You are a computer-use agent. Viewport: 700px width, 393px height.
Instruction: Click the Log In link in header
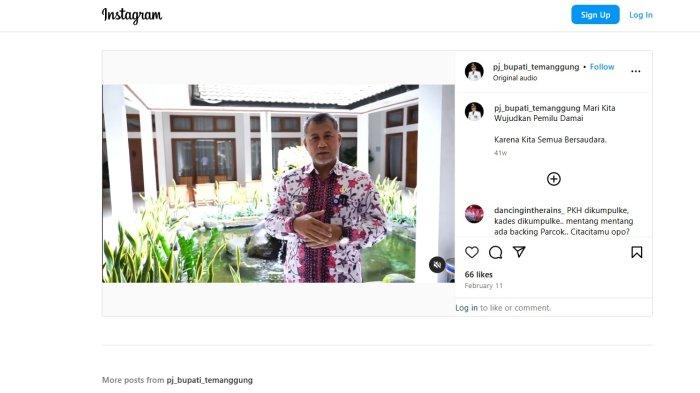click(641, 15)
